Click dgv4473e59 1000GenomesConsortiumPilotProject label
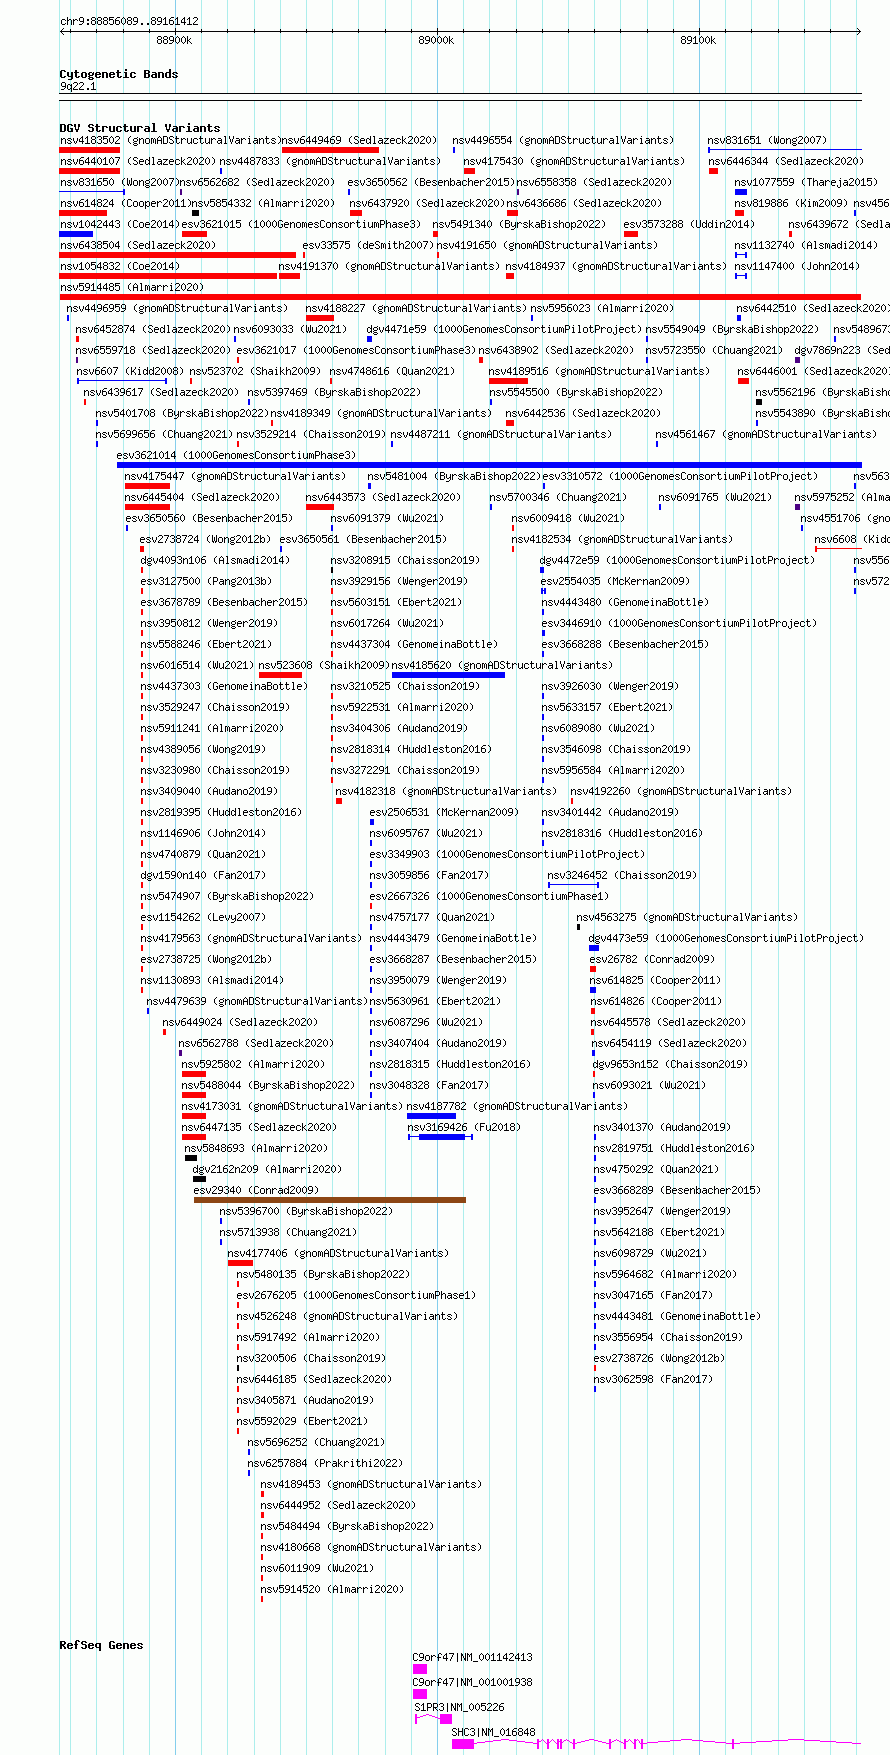The height and width of the screenshot is (1755, 890). coord(726,938)
